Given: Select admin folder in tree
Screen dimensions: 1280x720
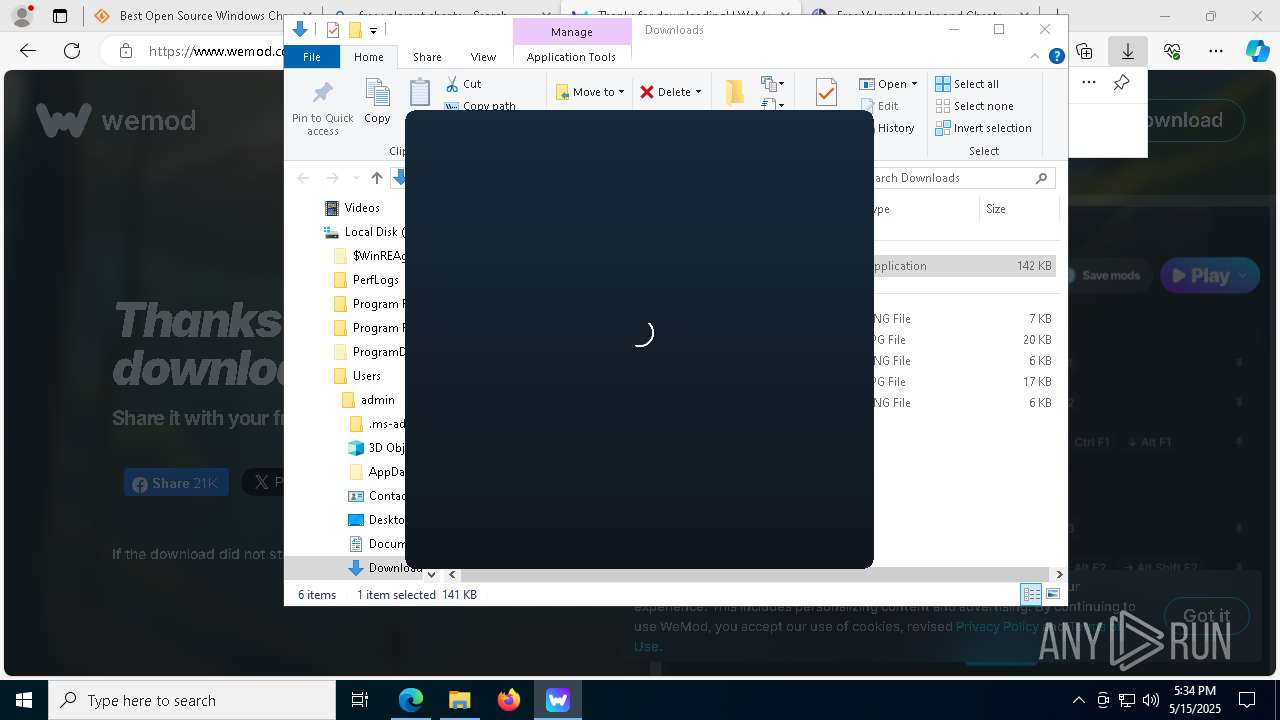Looking at the screenshot, I should [377, 400].
